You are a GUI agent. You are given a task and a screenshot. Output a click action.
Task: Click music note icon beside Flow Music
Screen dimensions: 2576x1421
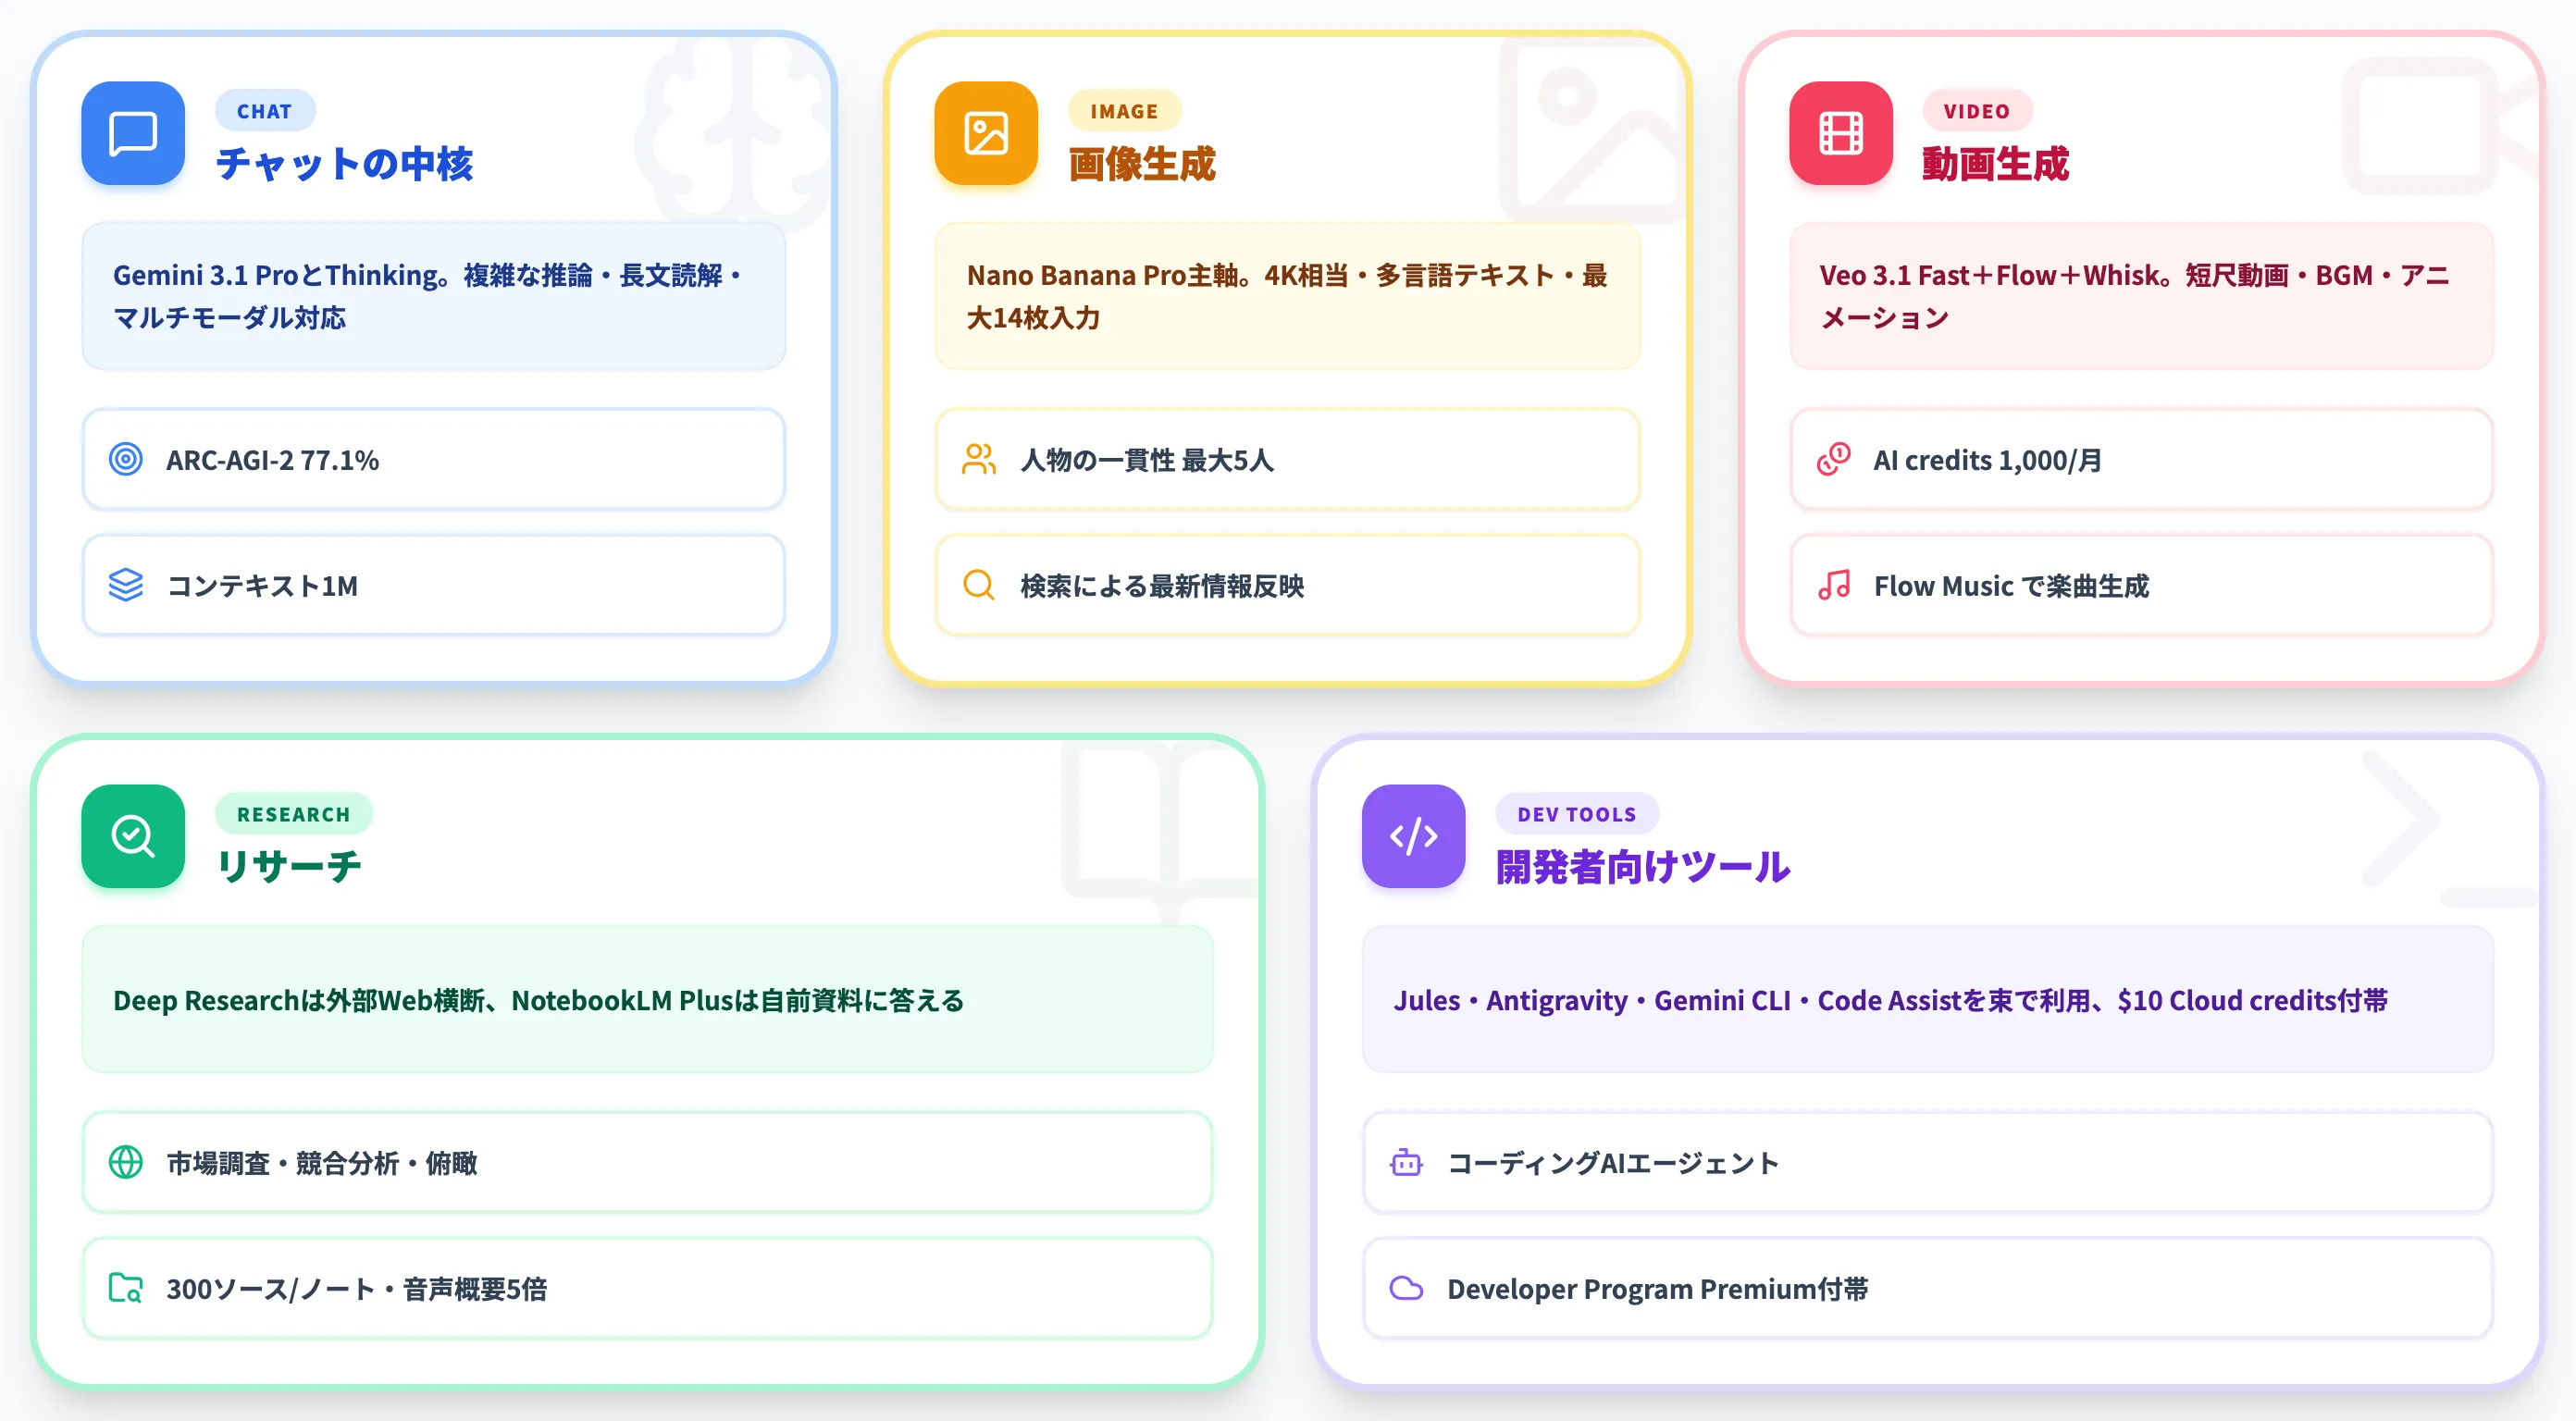pos(1834,585)
